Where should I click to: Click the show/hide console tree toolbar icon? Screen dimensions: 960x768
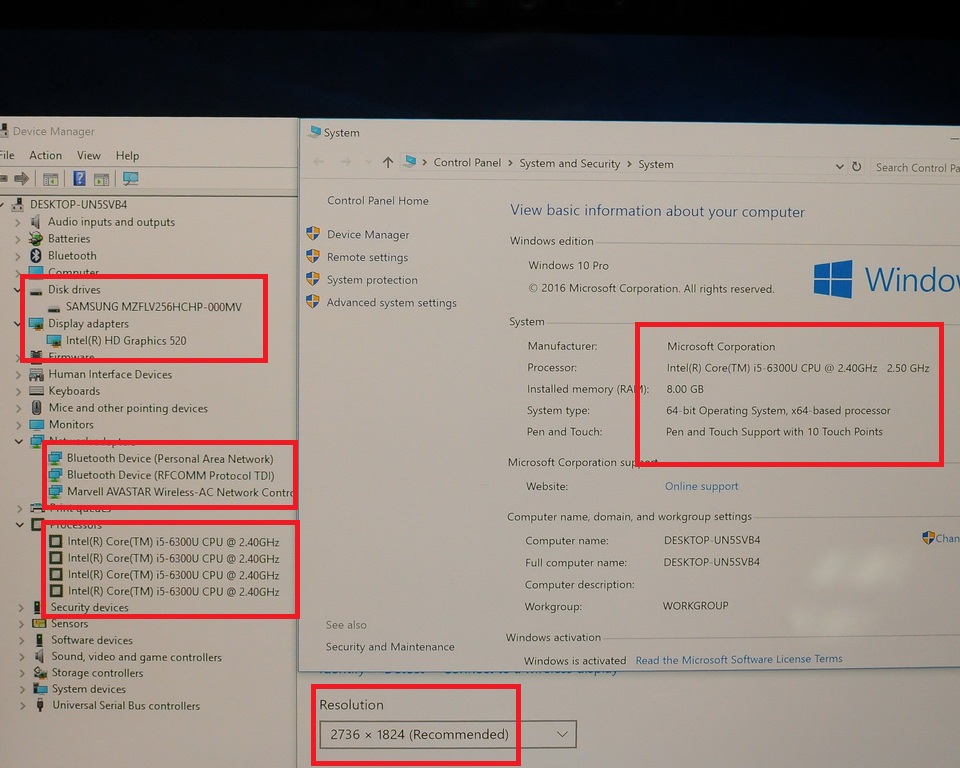(x=51, y=179)
